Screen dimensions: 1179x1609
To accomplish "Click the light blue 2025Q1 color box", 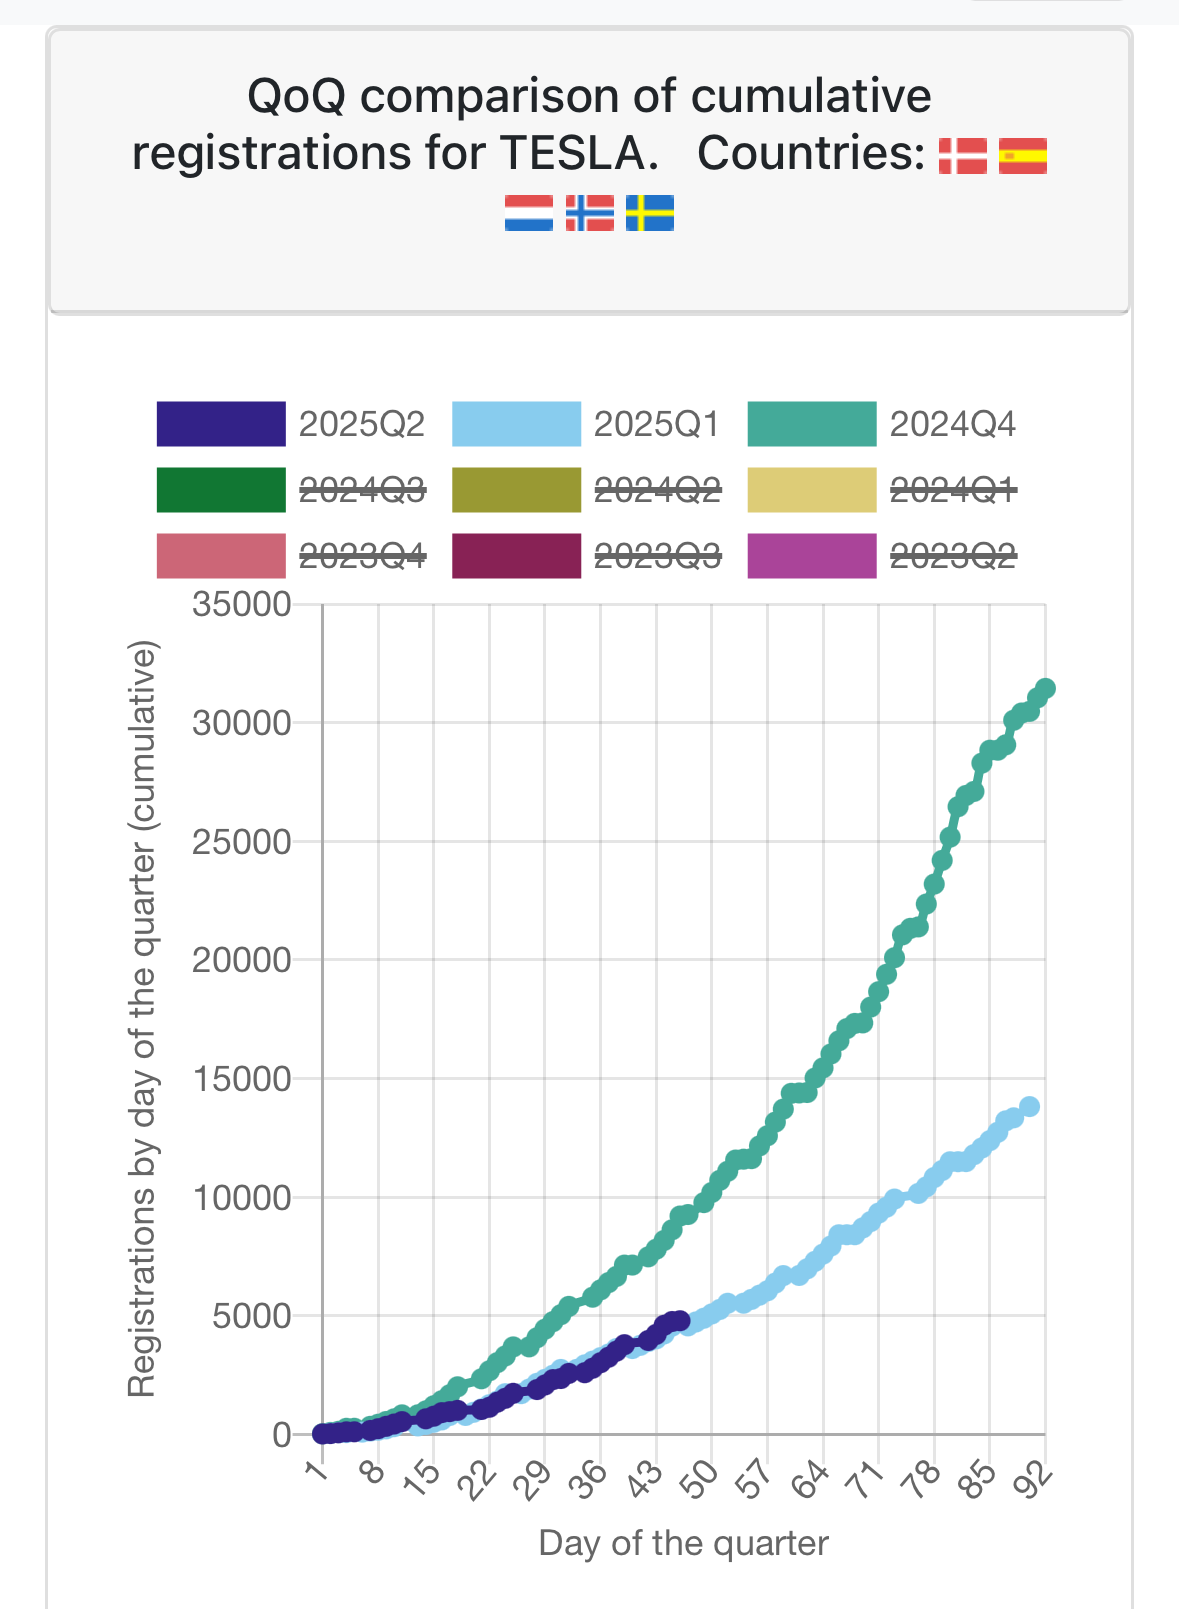I will (x=516, y=424).
